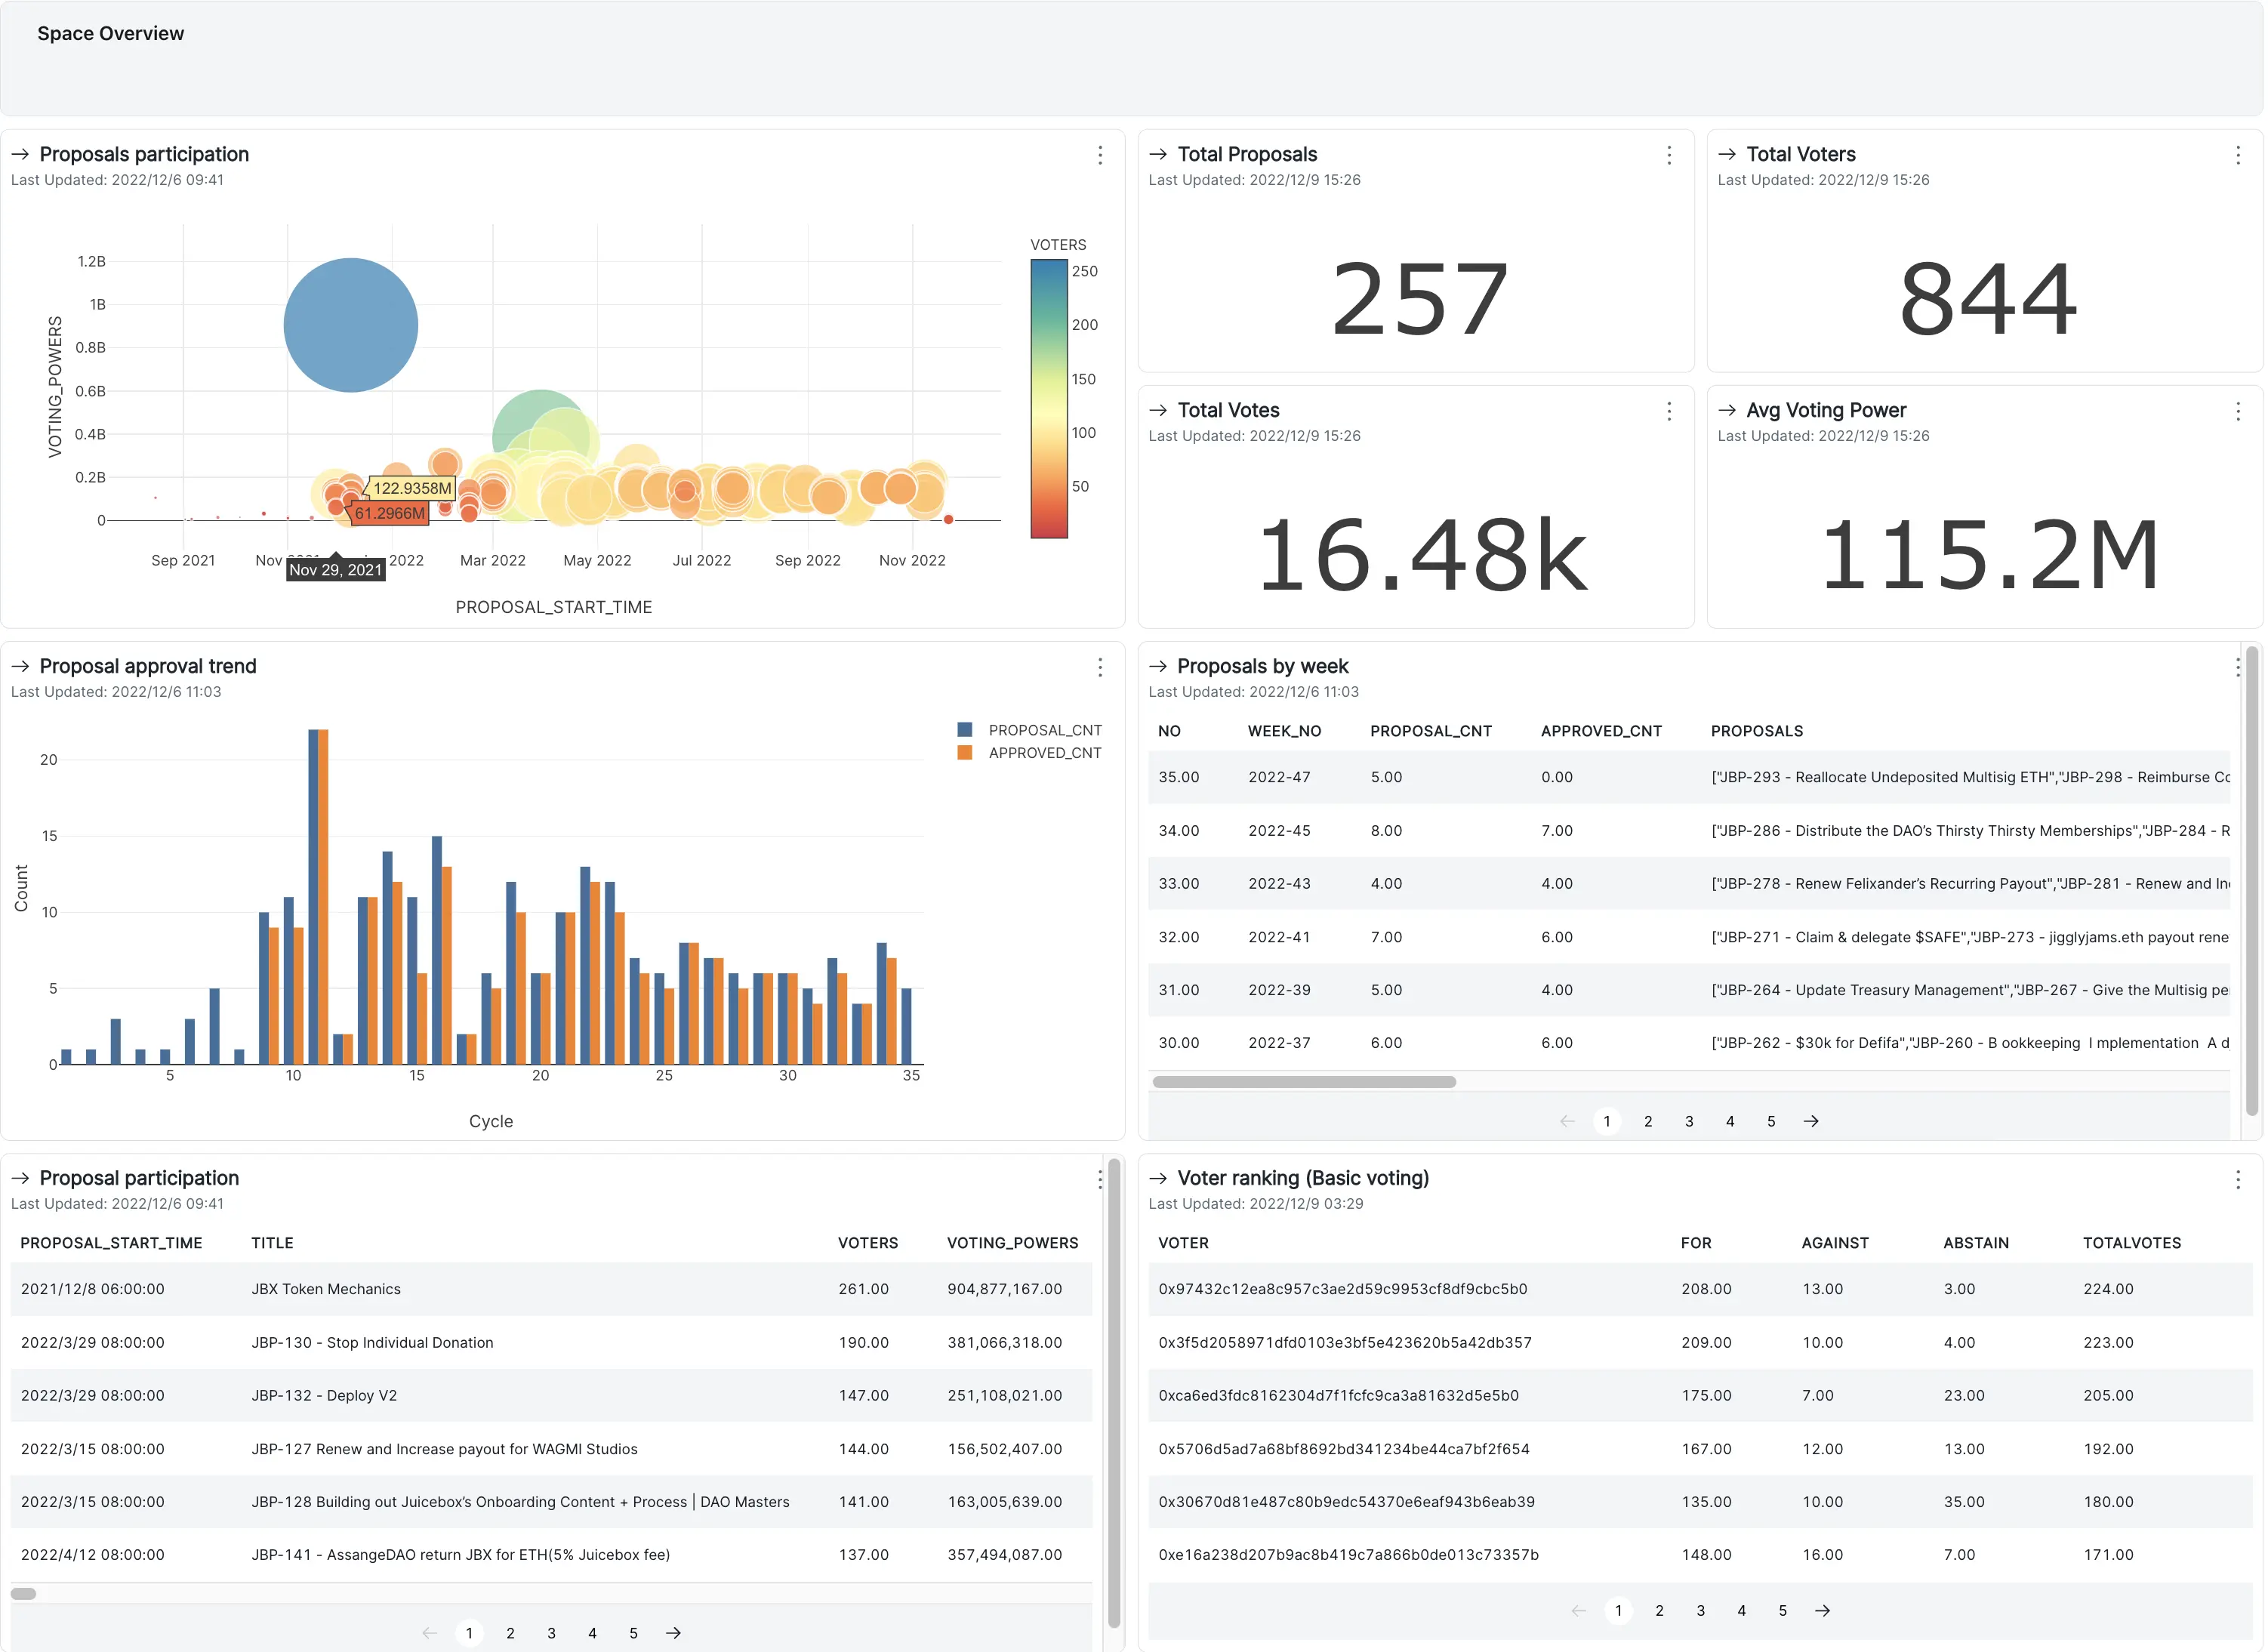Image resolution: width=2268 pixels, height=1652 pixels.
Task: Expand the Total Votes card via its arrow
Action: tap(1159, 410)
